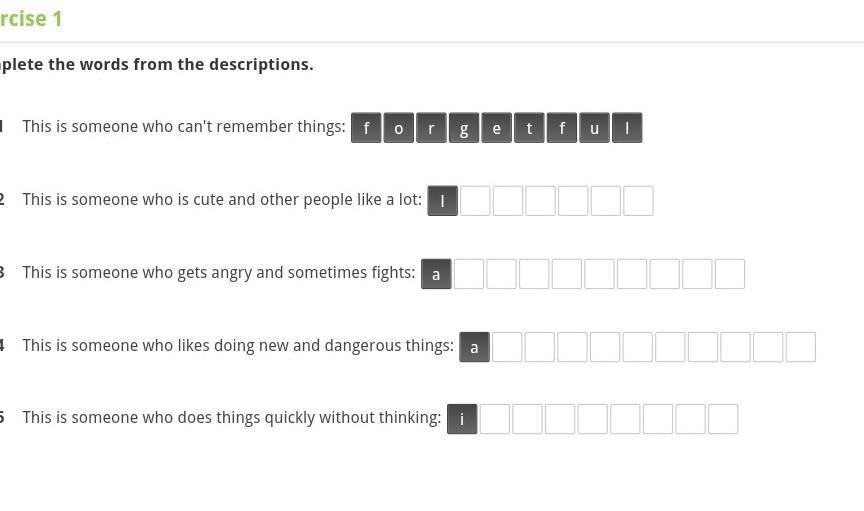The width and height of the screenshot is (864, 511).
Task: Click the Exercise 1 heading
Action: tap(31, 19)
